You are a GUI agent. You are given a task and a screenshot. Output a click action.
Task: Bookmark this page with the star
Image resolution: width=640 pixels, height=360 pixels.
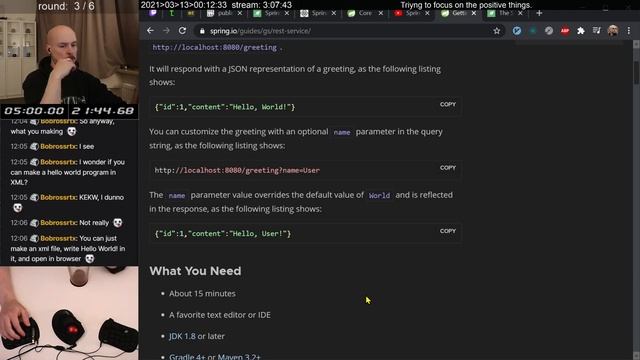coord(496,31)
